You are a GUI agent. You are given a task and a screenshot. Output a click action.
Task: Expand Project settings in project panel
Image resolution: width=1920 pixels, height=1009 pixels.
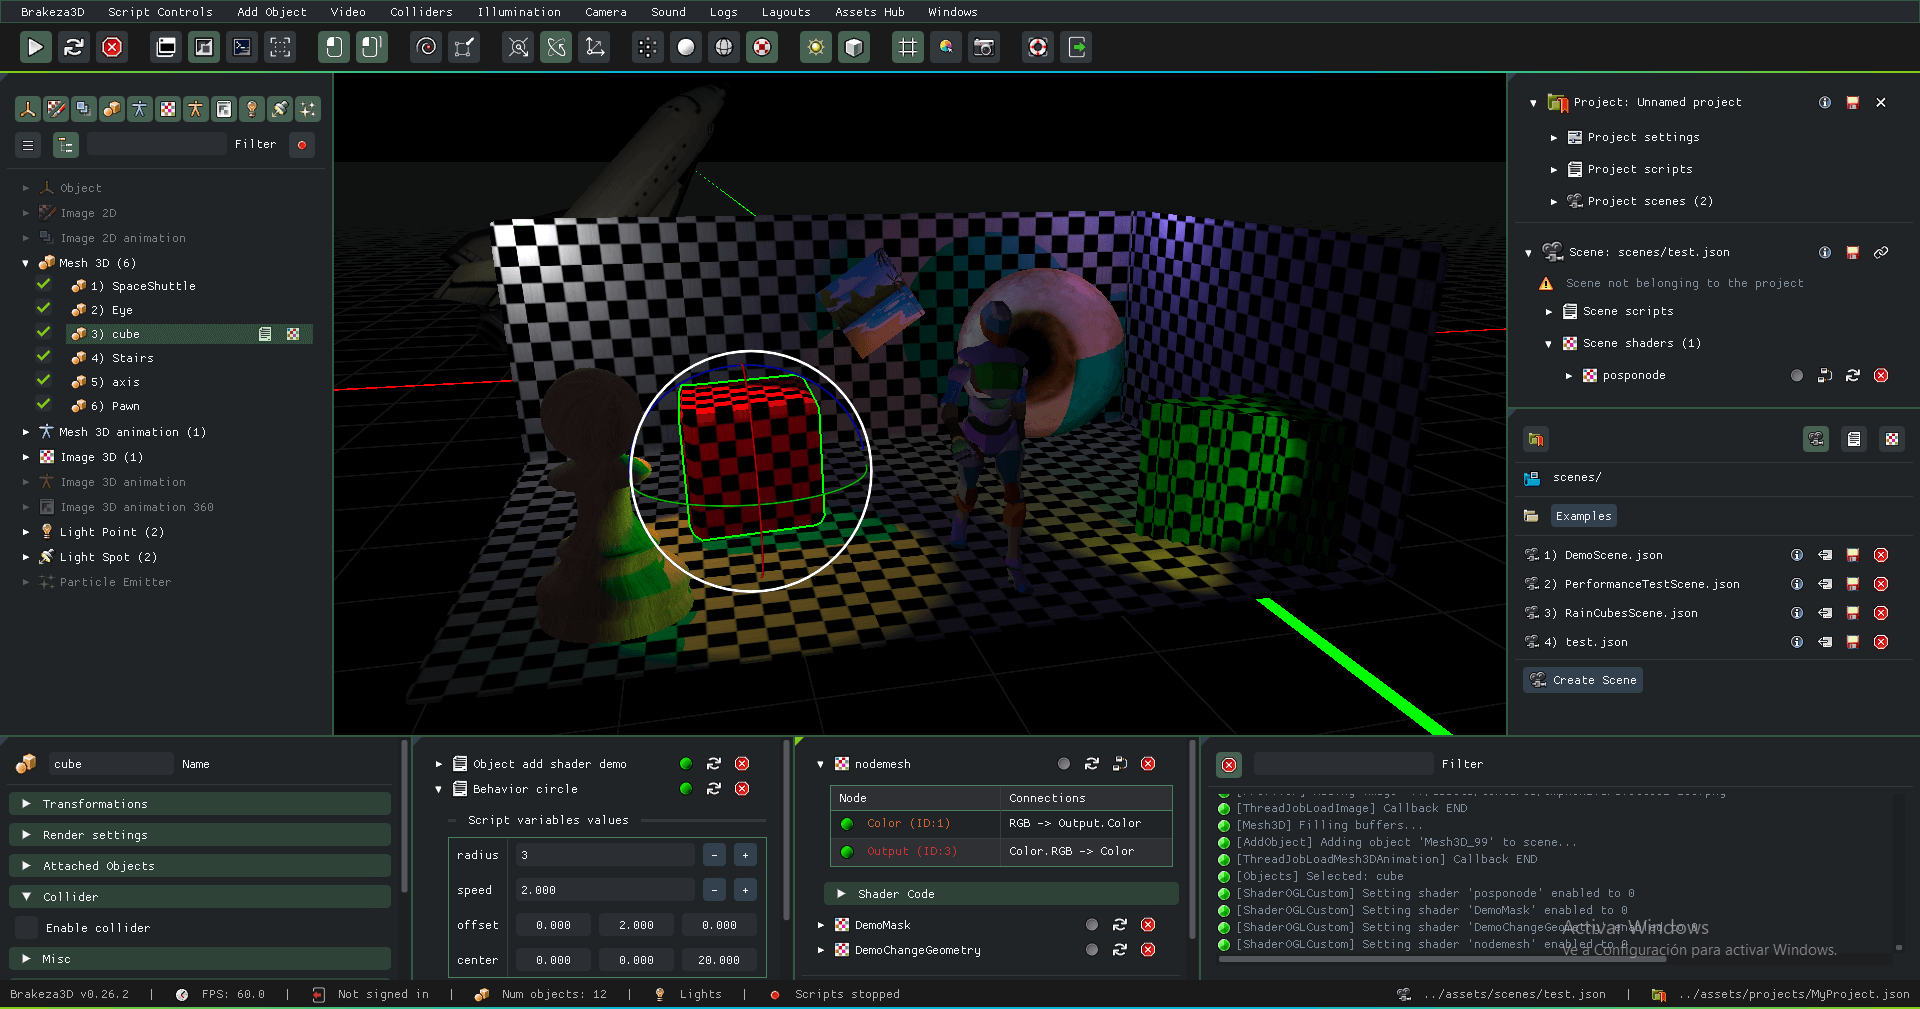pos(1554,137)
